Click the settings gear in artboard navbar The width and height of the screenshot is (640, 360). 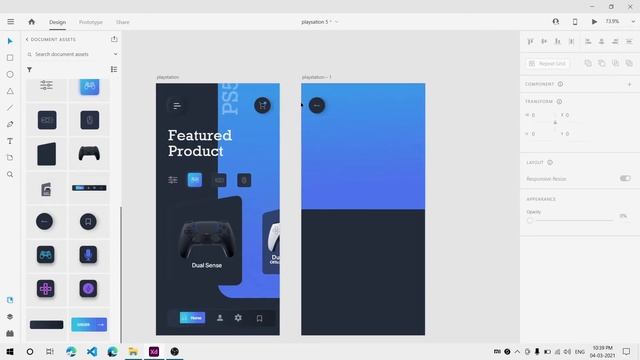(238, 318)
